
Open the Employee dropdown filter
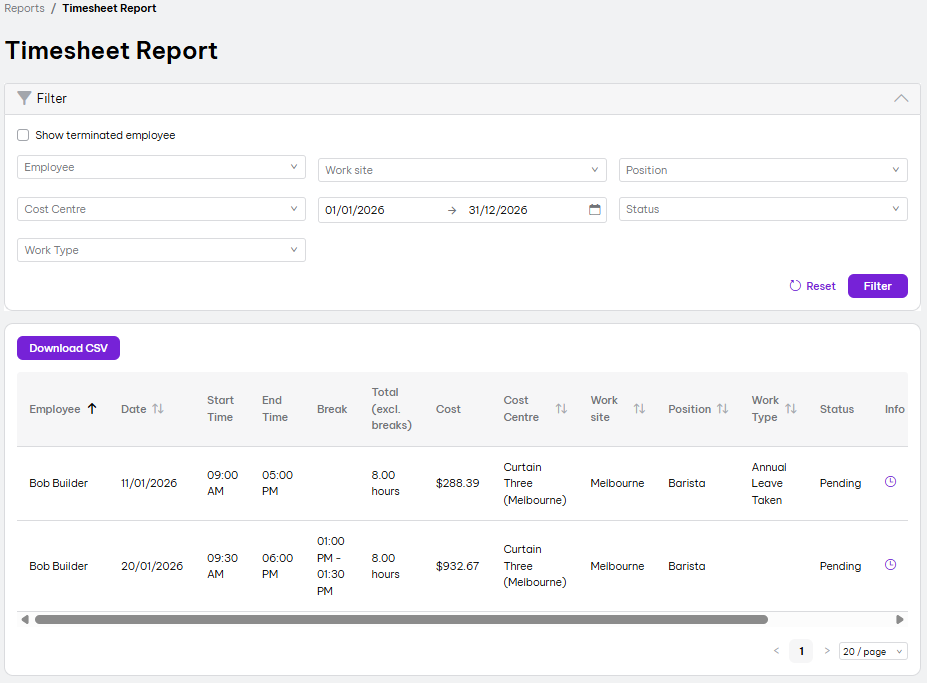[161, 167]
